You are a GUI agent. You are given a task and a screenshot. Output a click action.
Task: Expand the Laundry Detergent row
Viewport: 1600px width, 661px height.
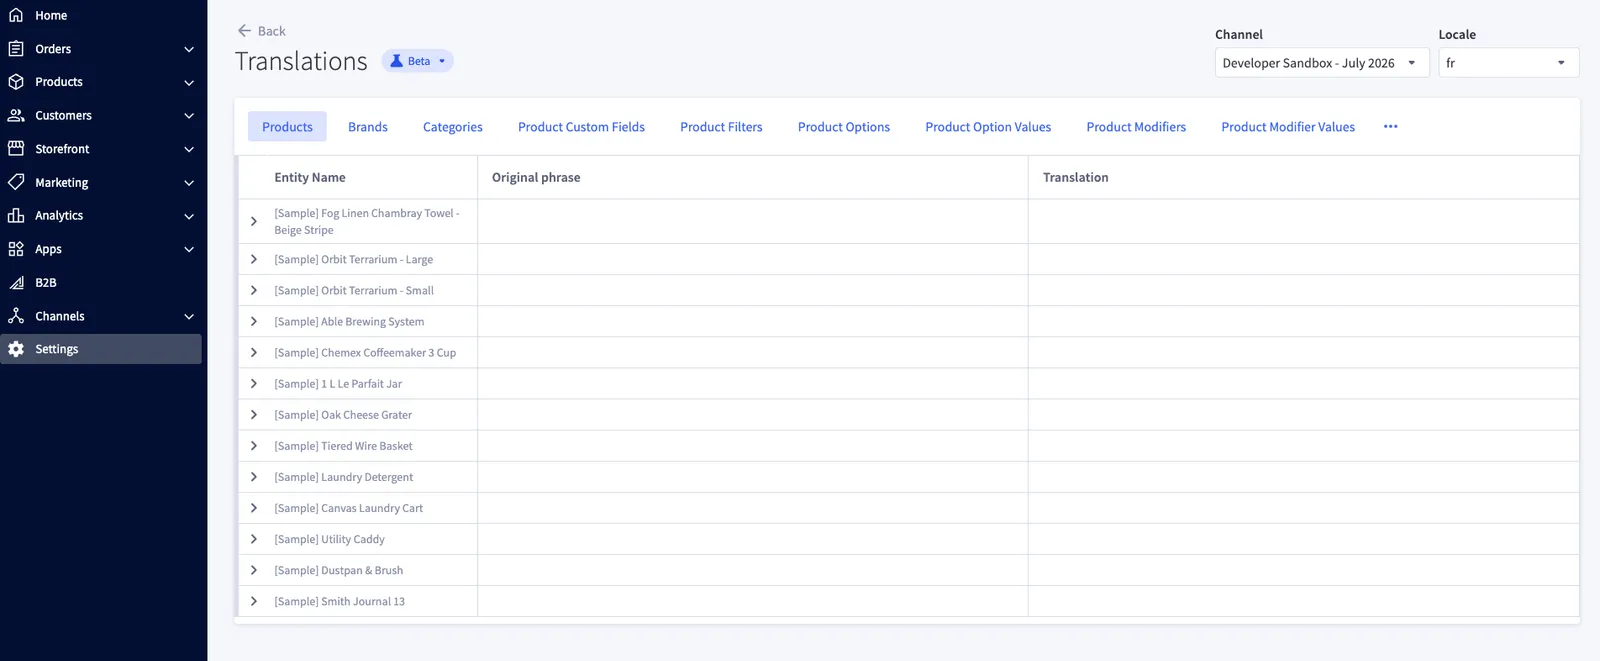[254, 476]
